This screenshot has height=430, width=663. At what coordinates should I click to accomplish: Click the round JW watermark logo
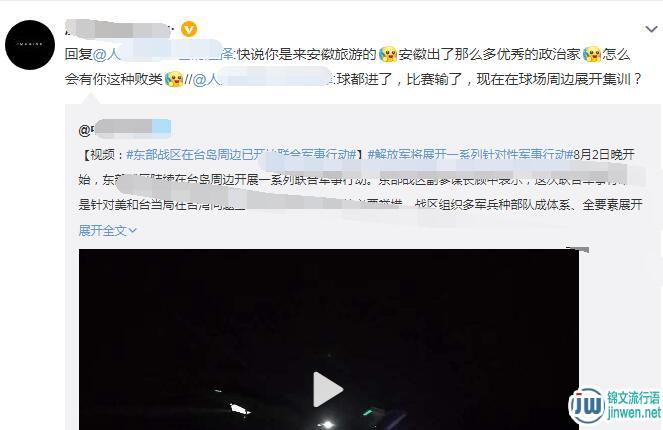(587, 405)
